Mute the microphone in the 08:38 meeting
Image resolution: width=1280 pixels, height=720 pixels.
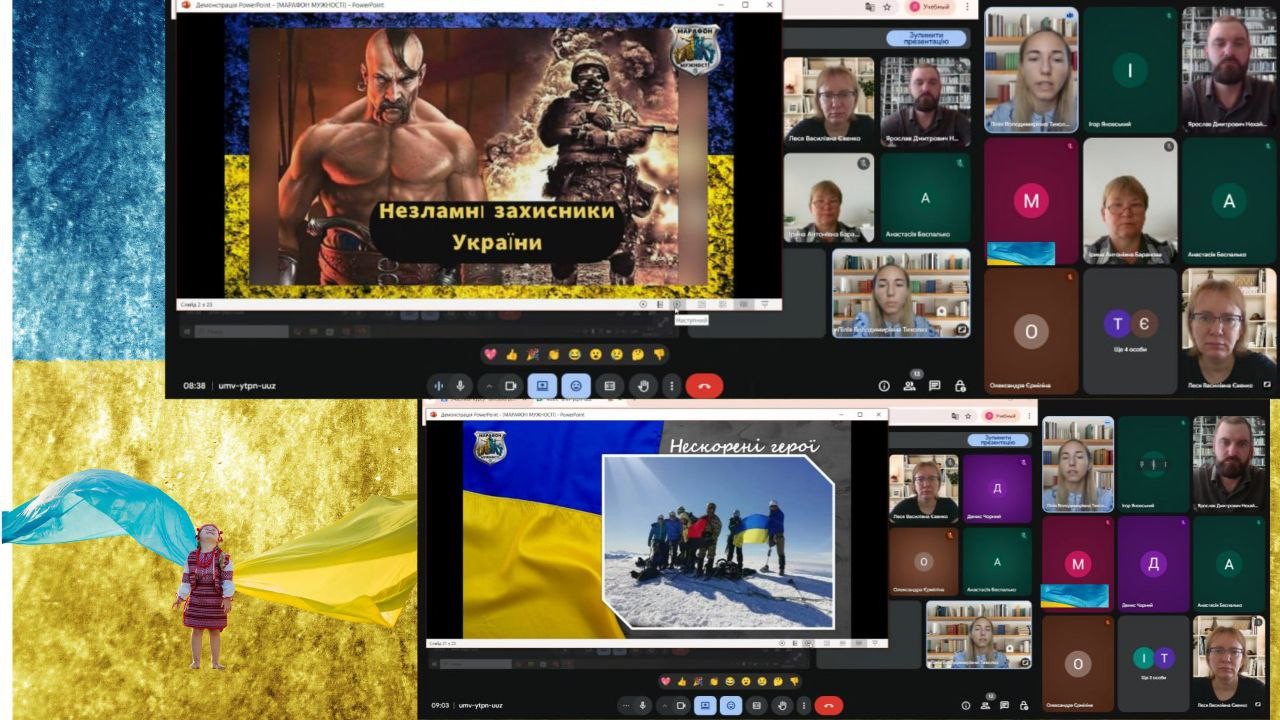coord(460,386)
